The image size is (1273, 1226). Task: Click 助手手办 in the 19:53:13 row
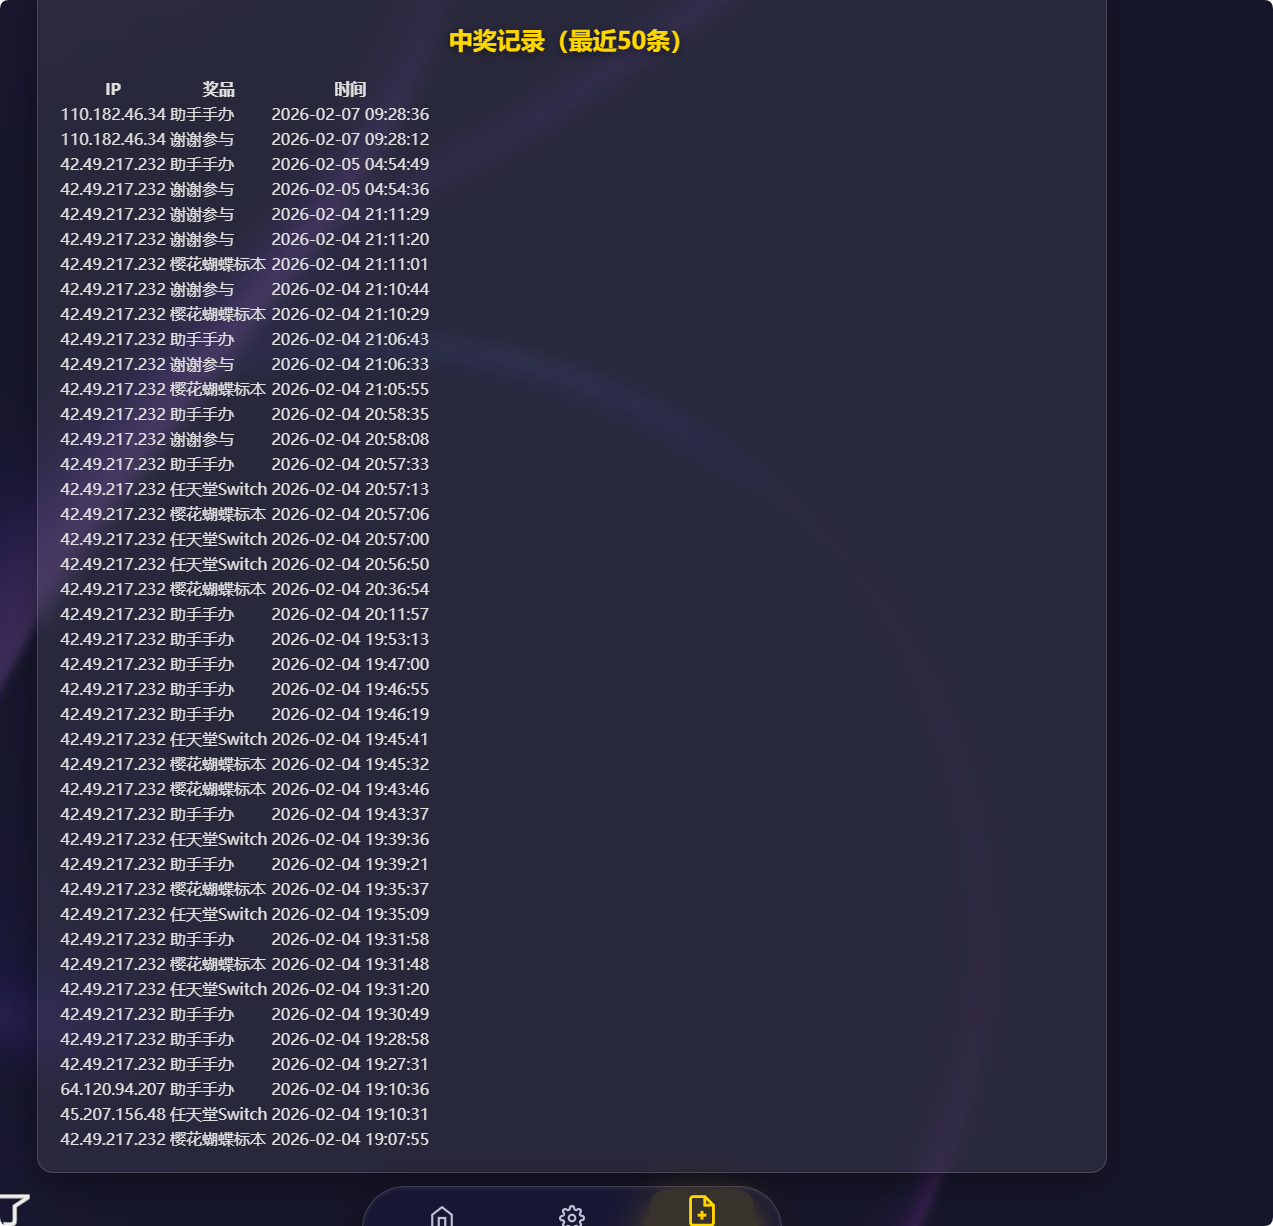tap(202, 639)
